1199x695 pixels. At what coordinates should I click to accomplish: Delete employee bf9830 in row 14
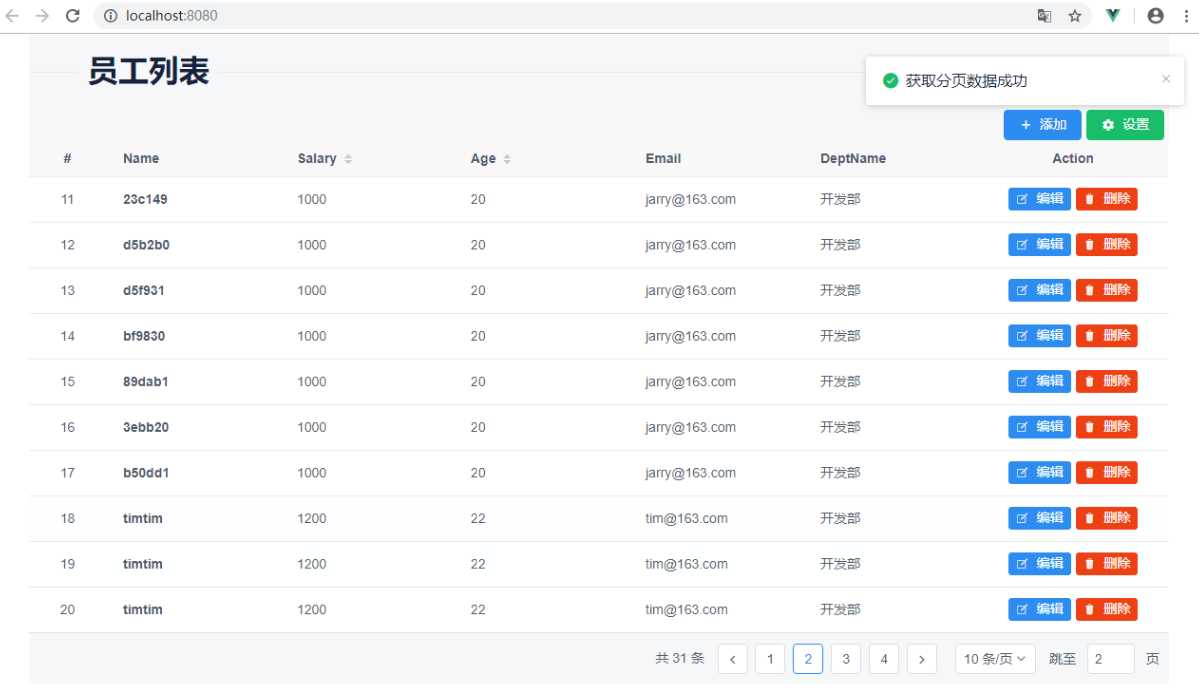click(x=1106, y=336)
